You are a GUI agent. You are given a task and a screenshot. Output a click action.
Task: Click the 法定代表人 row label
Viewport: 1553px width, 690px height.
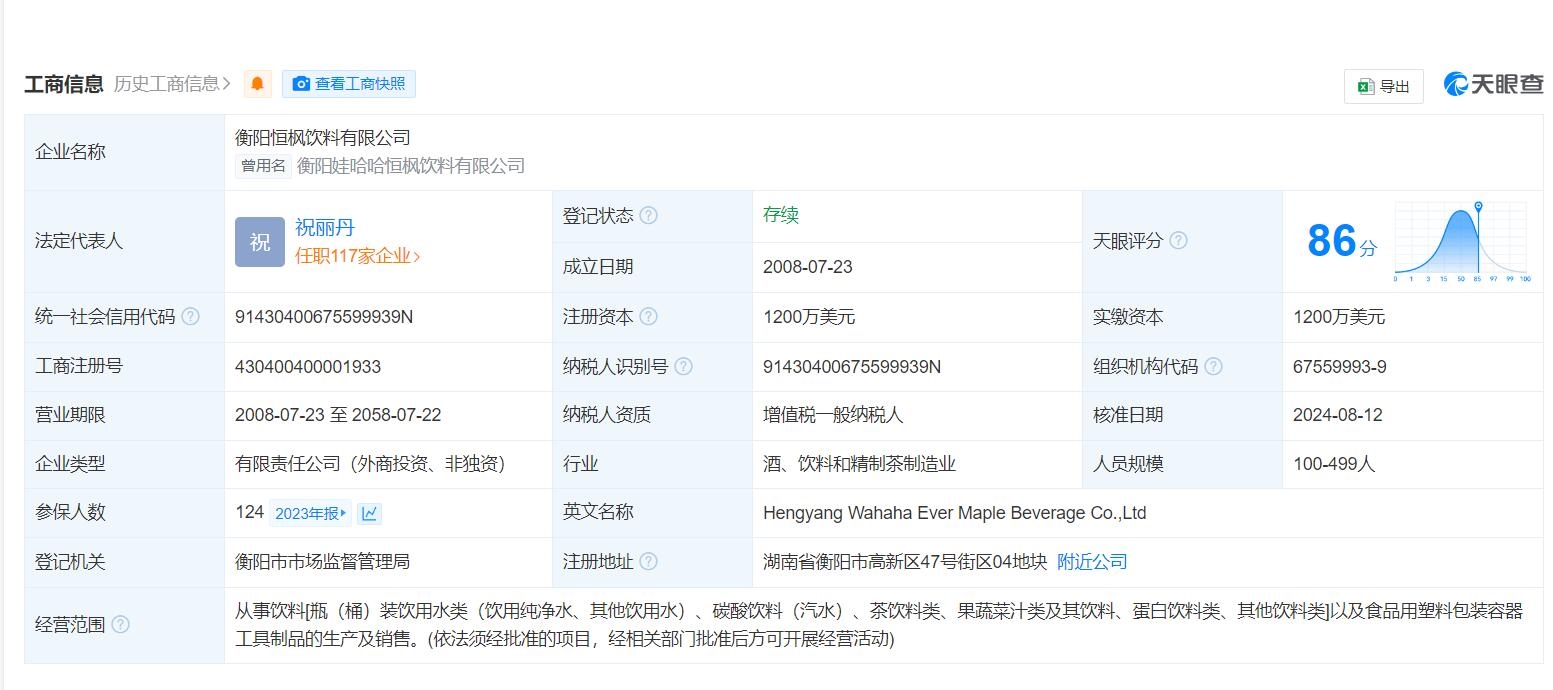point(79,241)
